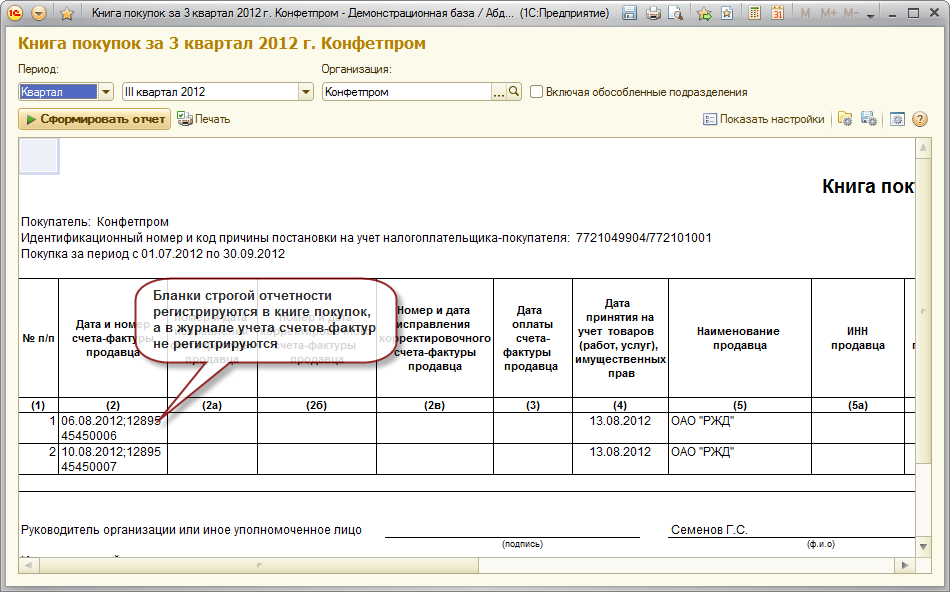Click the horizontal scrollbar left arrow
The height and width of the screenshot is (592, 950).
27,565
